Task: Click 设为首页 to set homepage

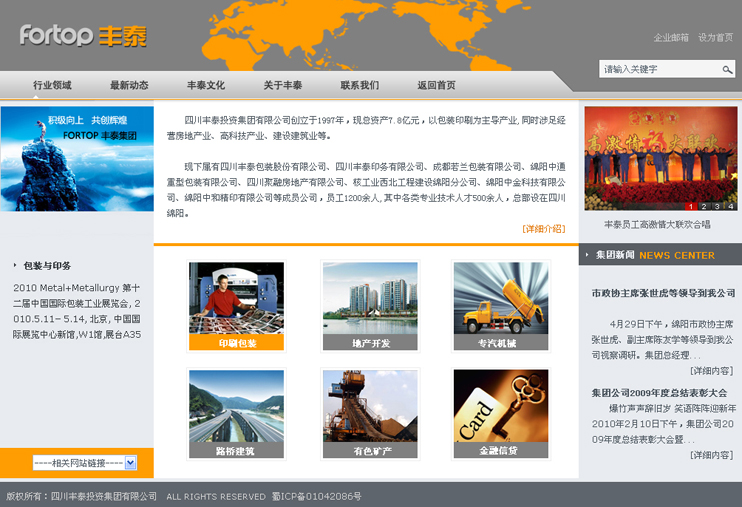Action: pyautogui.click(x=715, y=38)
